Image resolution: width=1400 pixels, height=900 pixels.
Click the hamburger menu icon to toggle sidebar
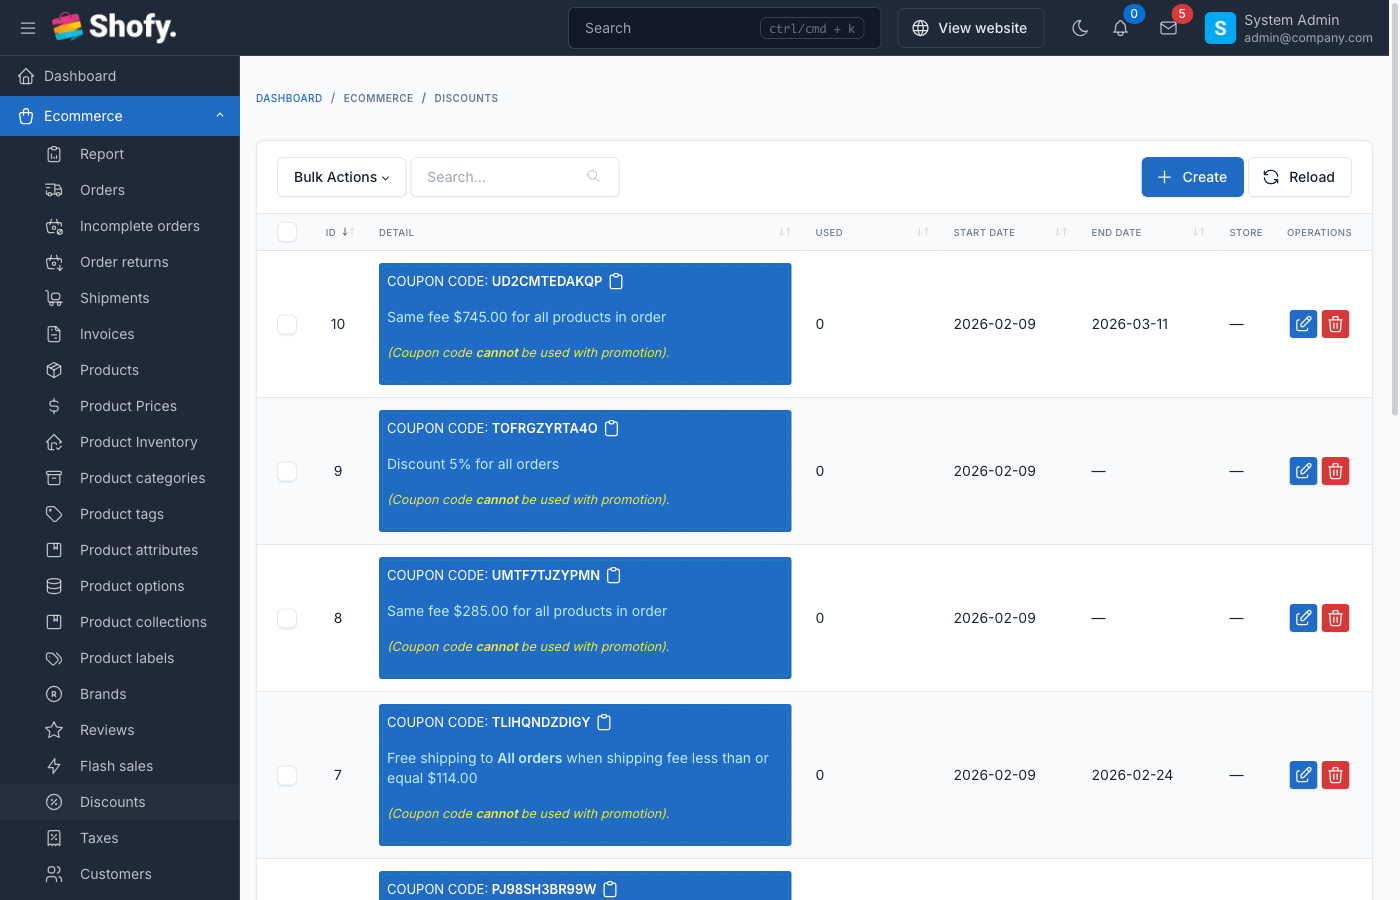pos(28,28)
